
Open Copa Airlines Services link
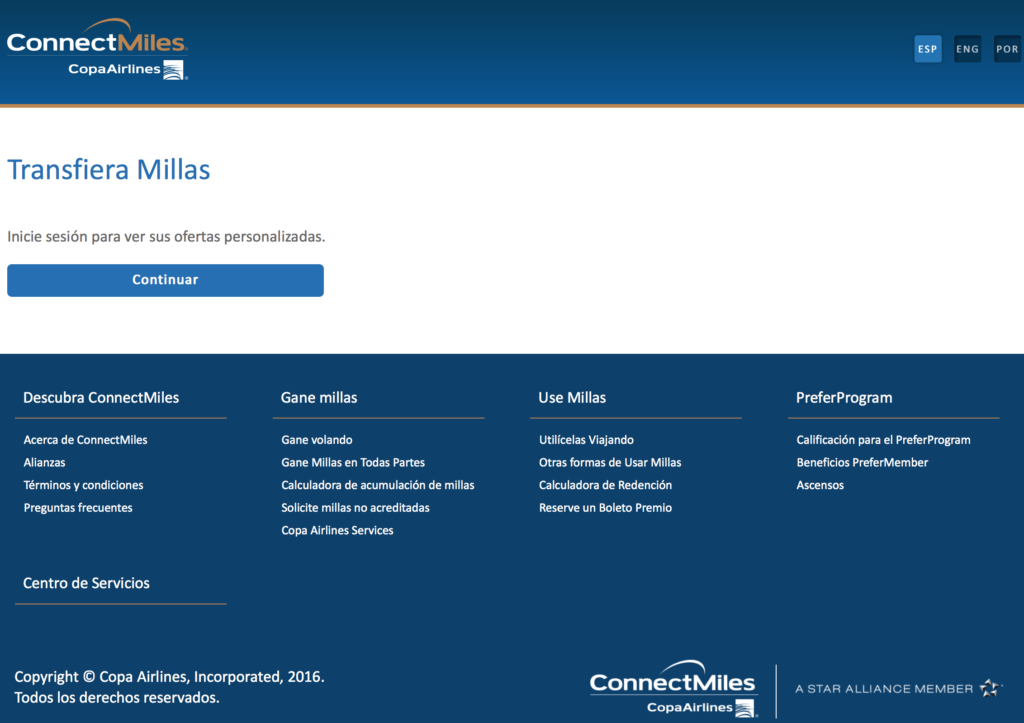coord(337,530)
